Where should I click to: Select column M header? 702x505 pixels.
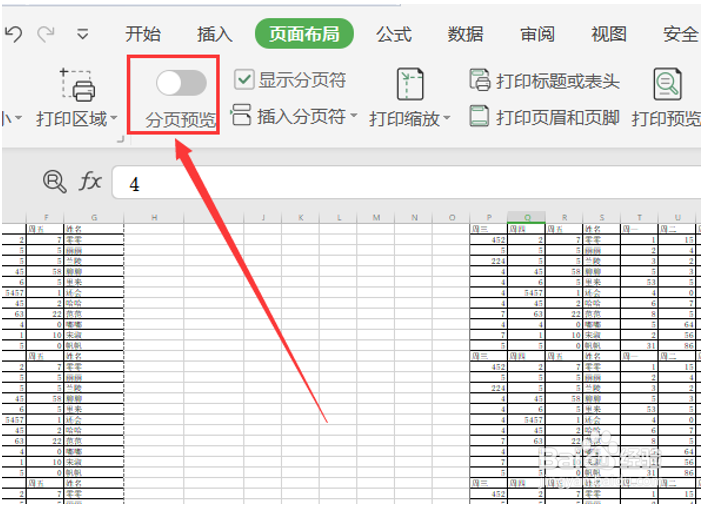click(x=376, y=218)
